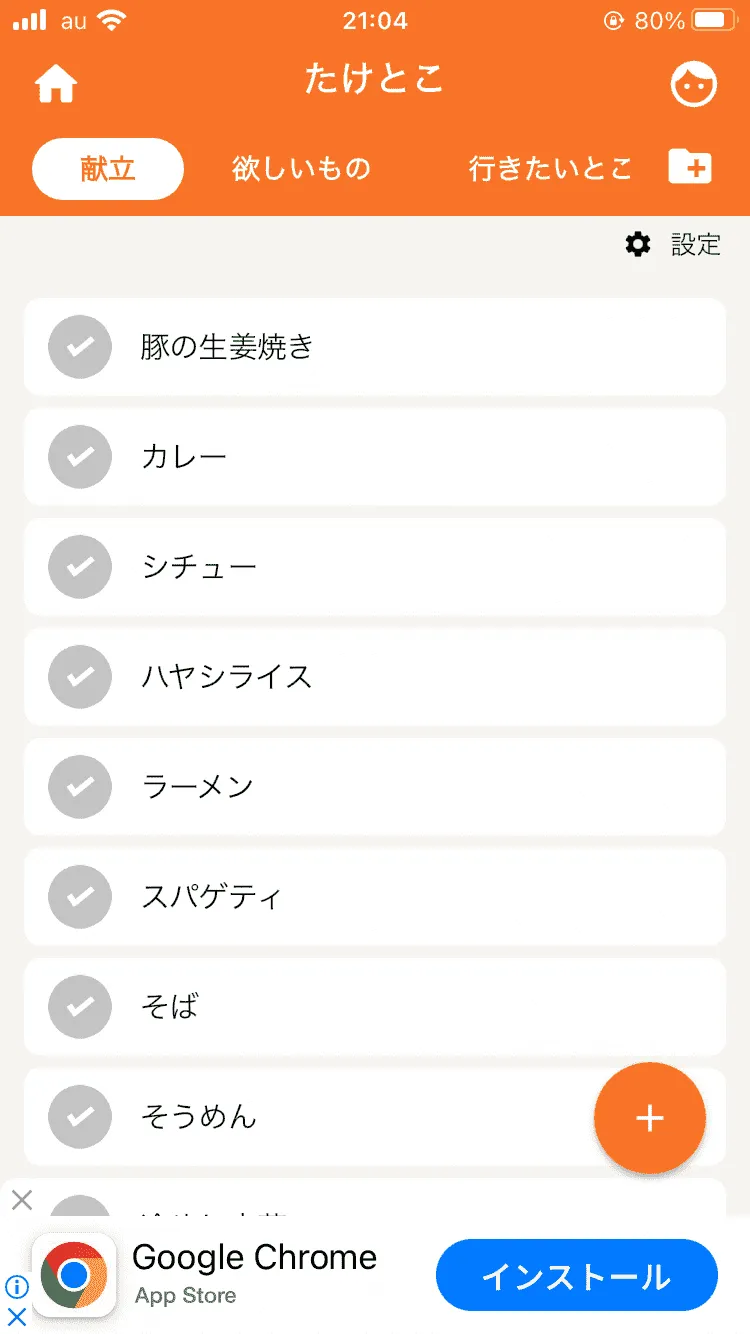Open the settings gear icon
The height and width of the screenshot is (1334, 750).
[638, 244]
